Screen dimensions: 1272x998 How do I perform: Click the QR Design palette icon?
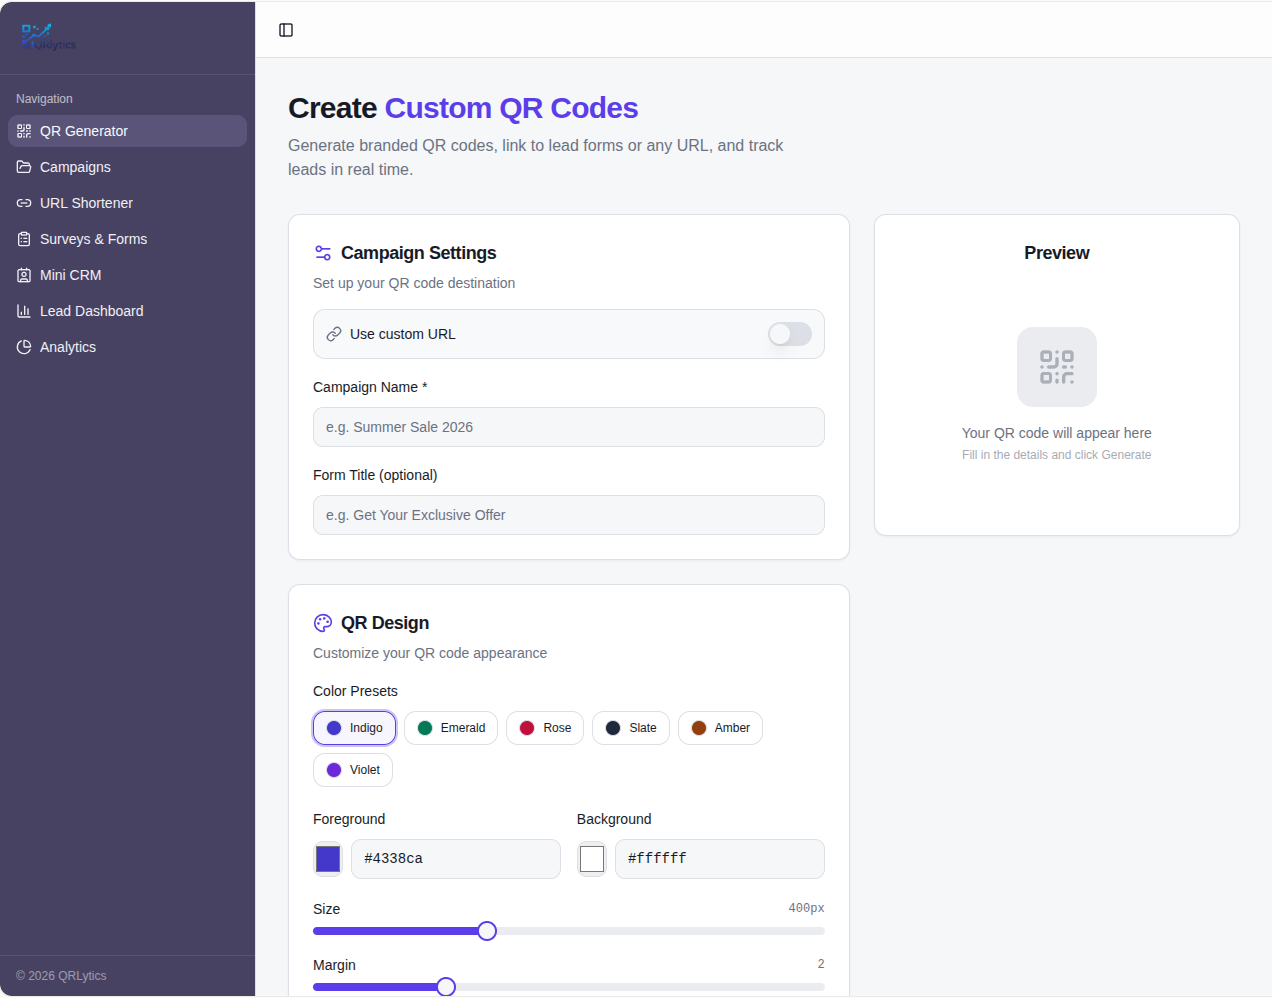point(323,623)
